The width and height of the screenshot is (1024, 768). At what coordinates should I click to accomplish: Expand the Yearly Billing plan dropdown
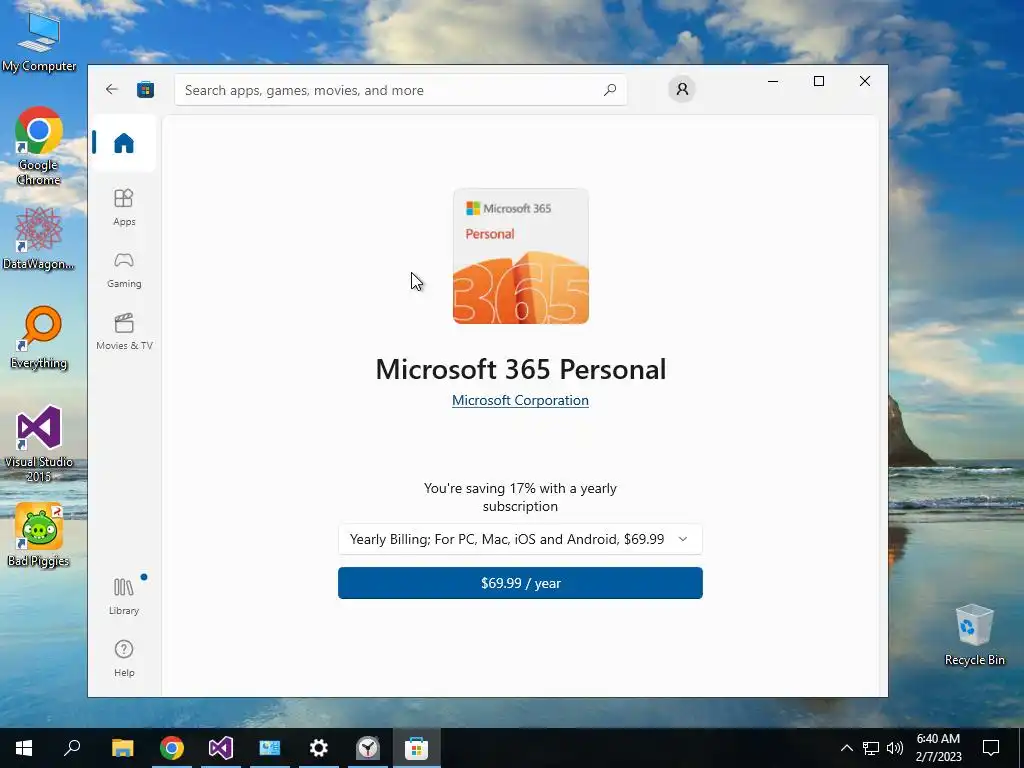520,539
